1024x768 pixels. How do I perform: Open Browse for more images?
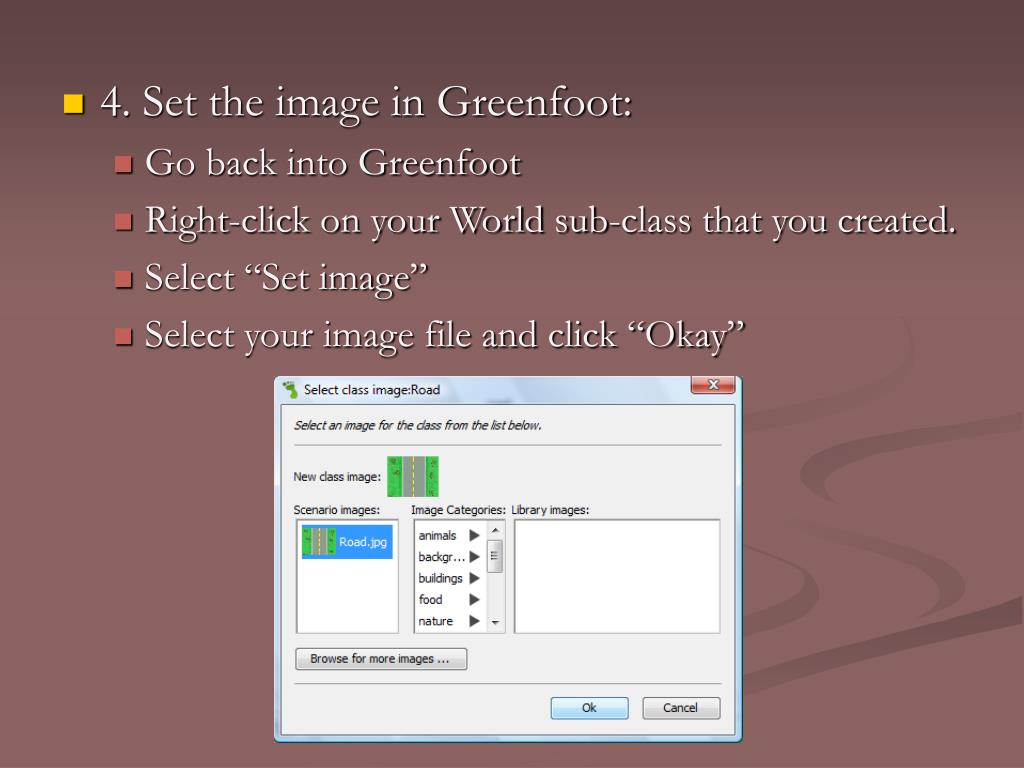point(381,659)
